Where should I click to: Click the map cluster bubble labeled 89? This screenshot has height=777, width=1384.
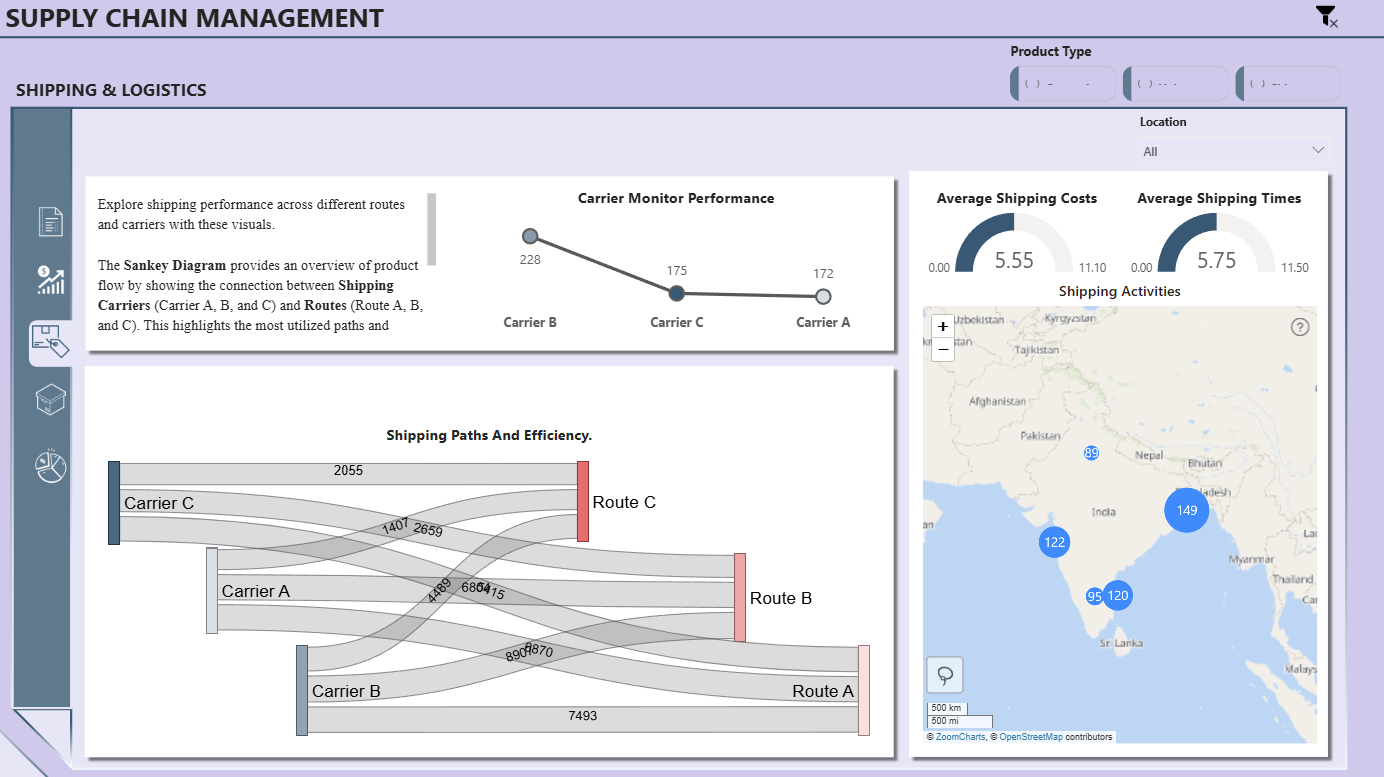1091,453
